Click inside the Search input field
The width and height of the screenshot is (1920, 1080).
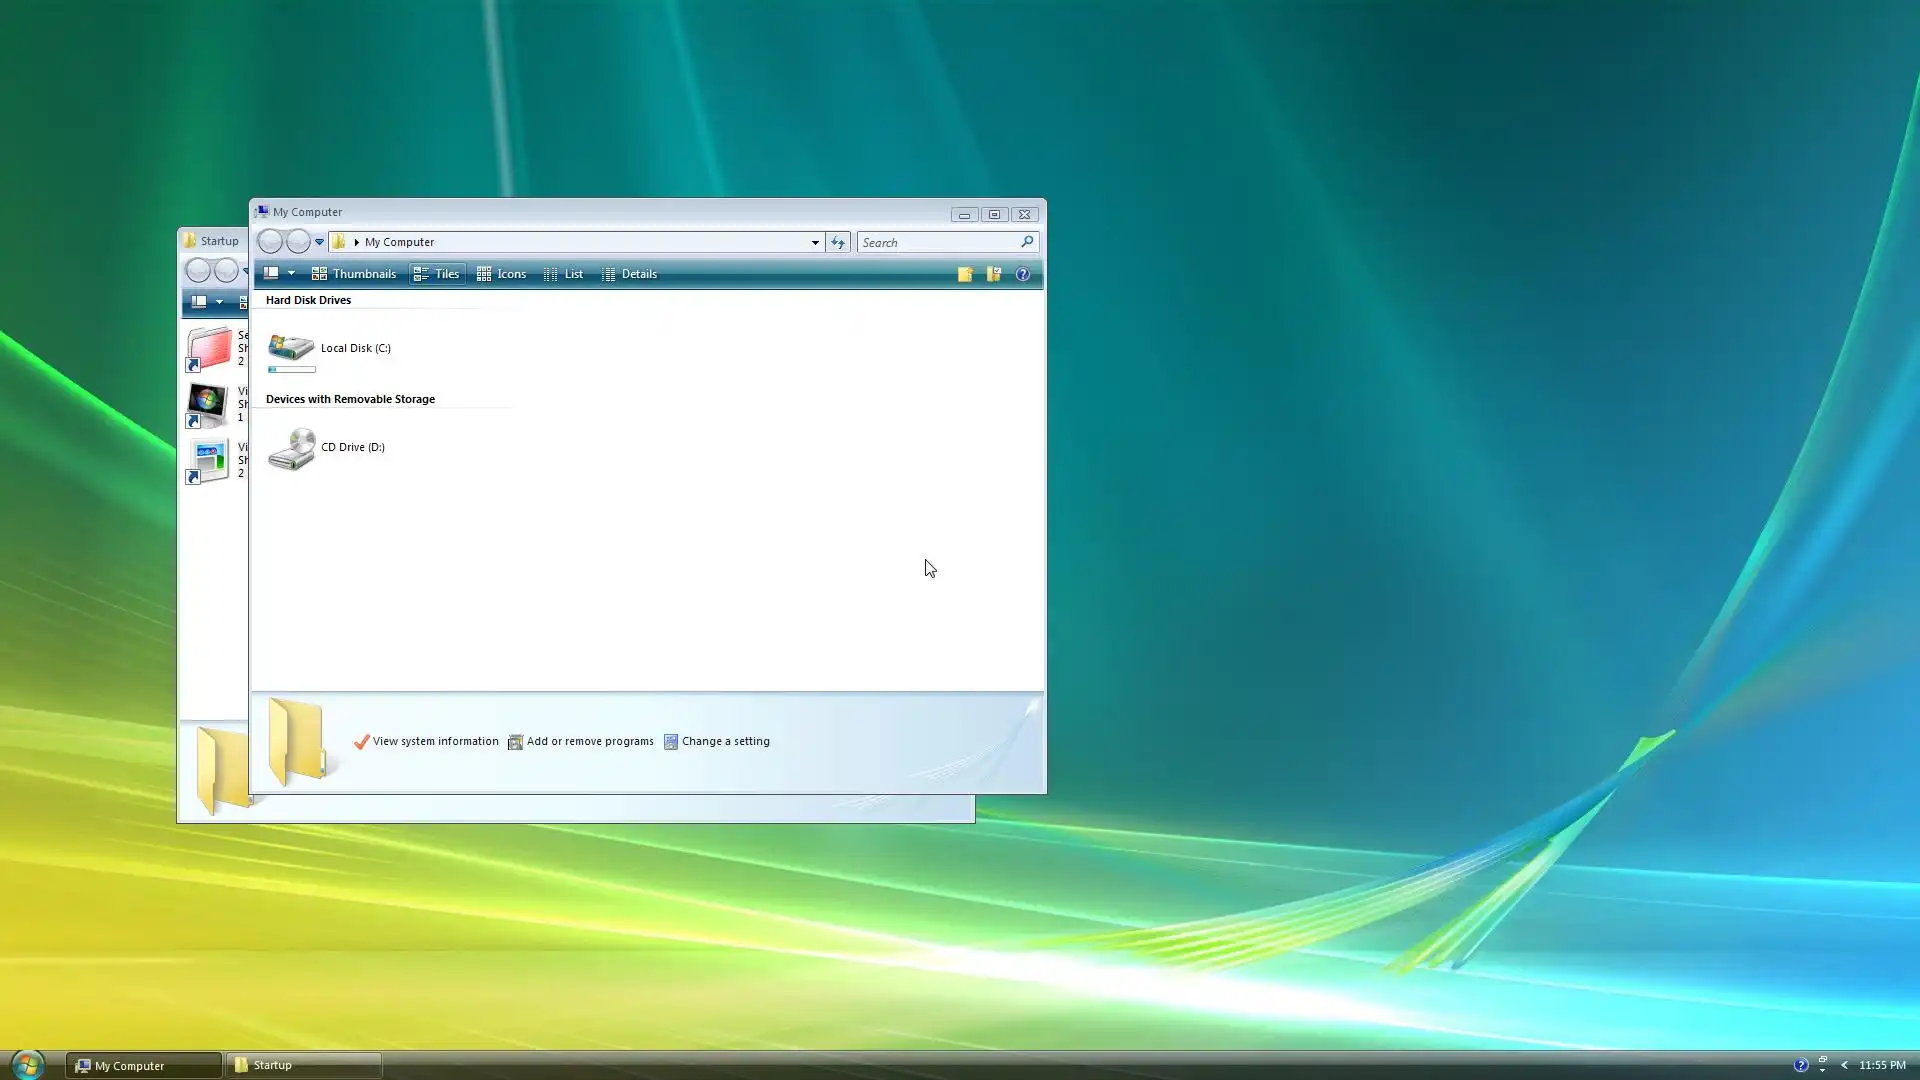point(937,242)
